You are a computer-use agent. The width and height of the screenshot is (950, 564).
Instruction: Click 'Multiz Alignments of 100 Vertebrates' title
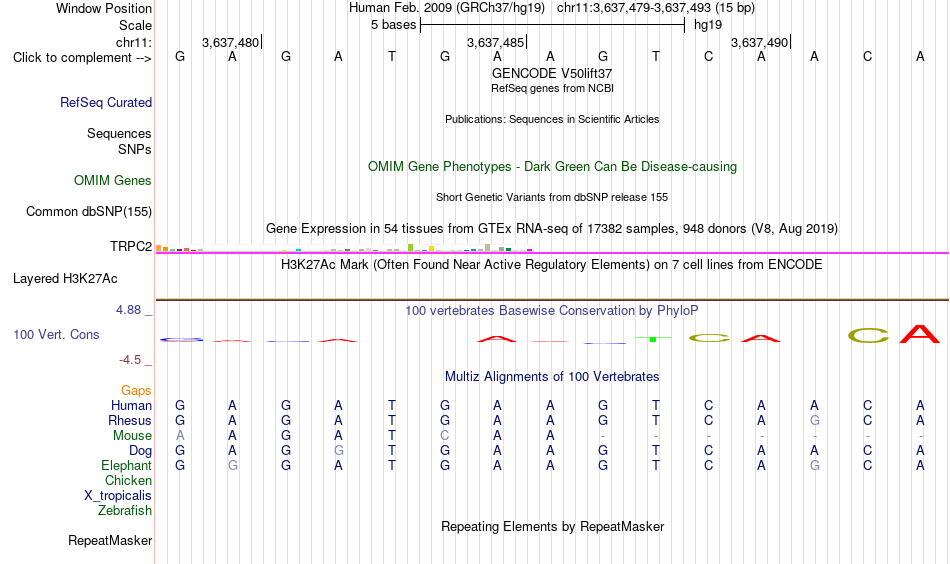tap(552, 377)
